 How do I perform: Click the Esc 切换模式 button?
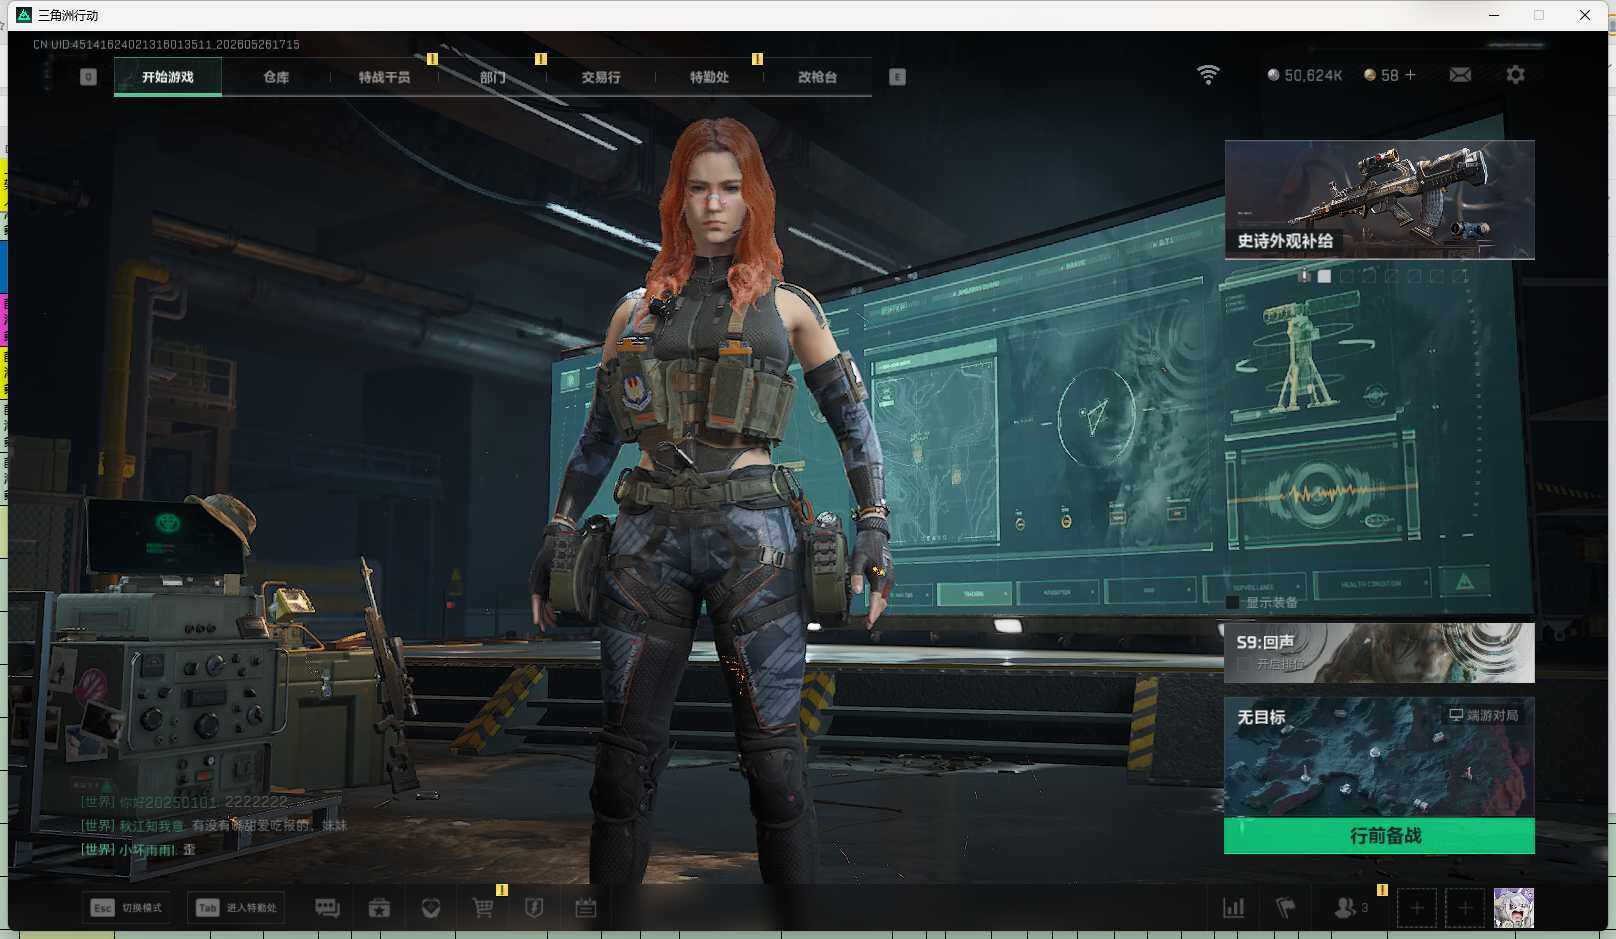(126, 908)
